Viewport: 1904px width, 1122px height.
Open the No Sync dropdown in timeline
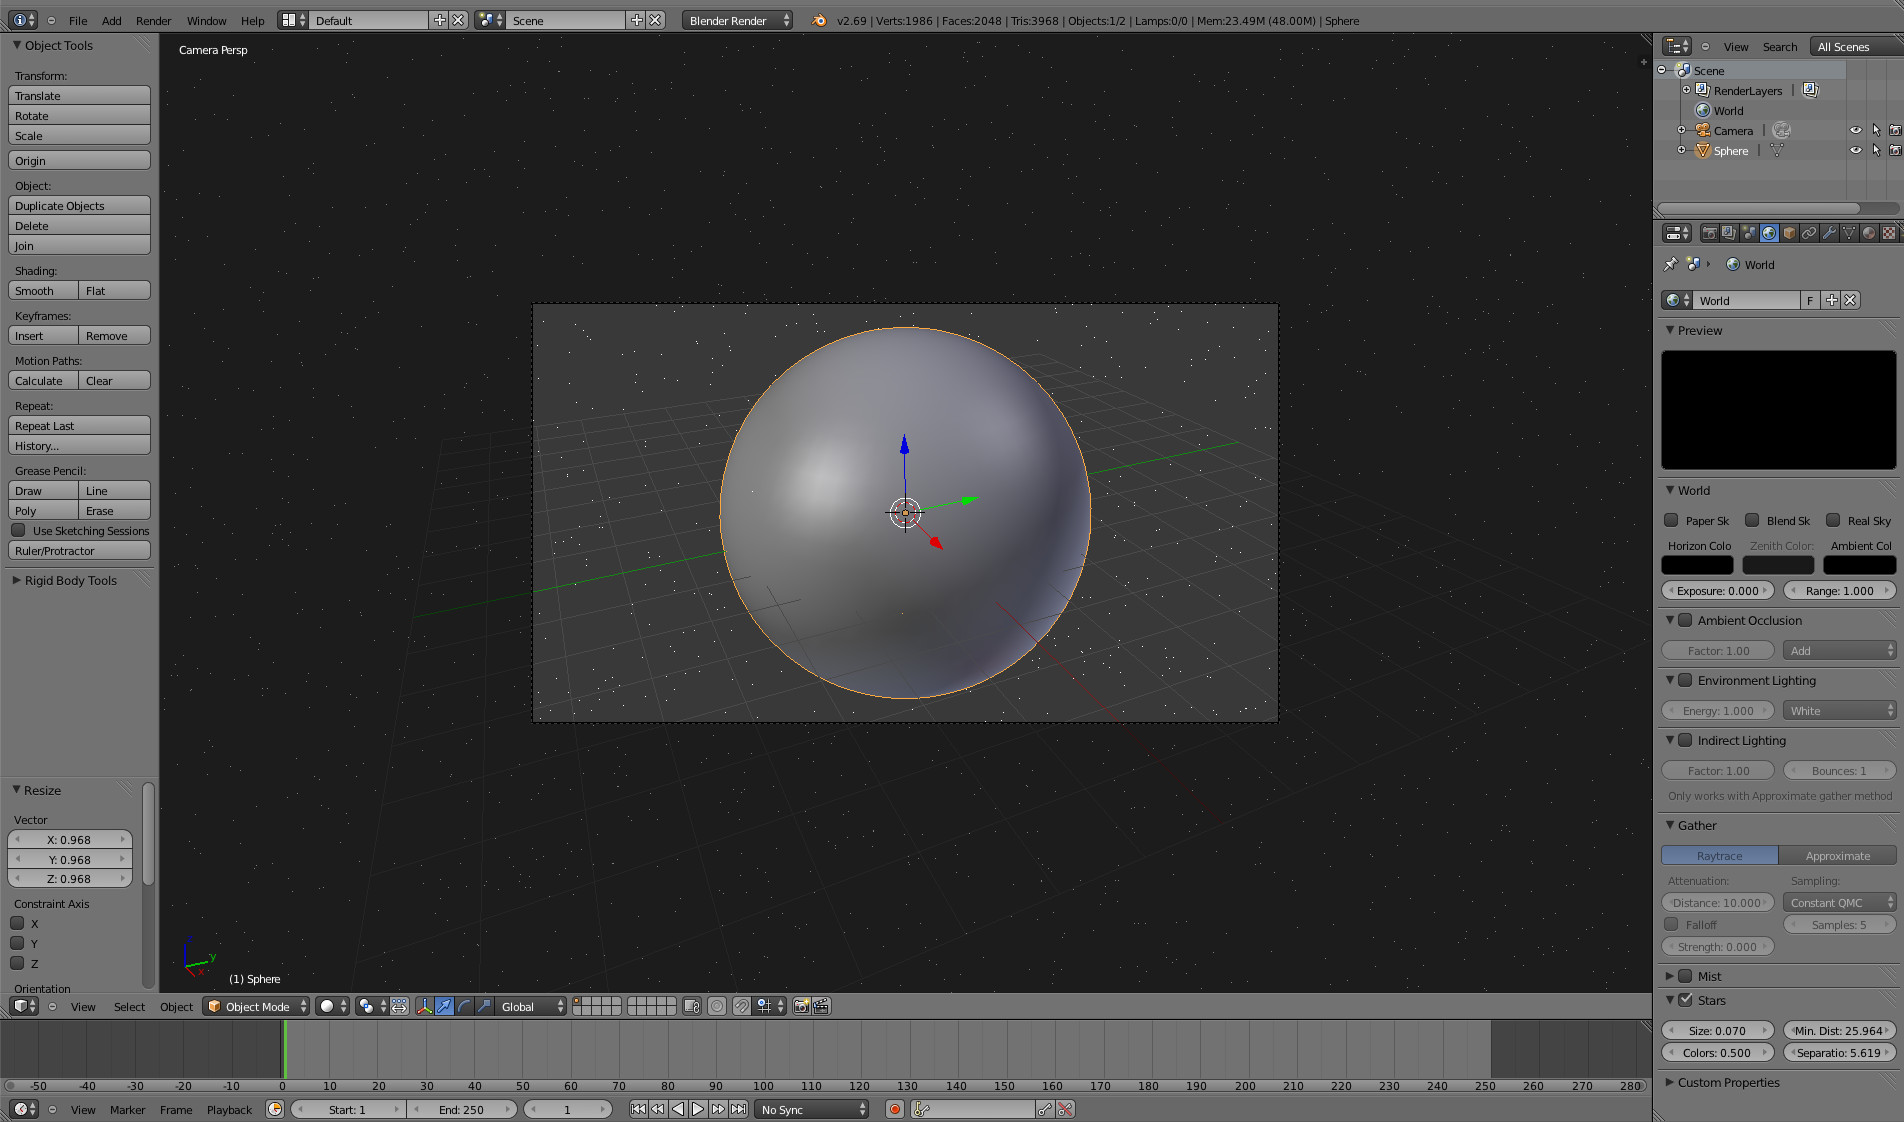811,1109
